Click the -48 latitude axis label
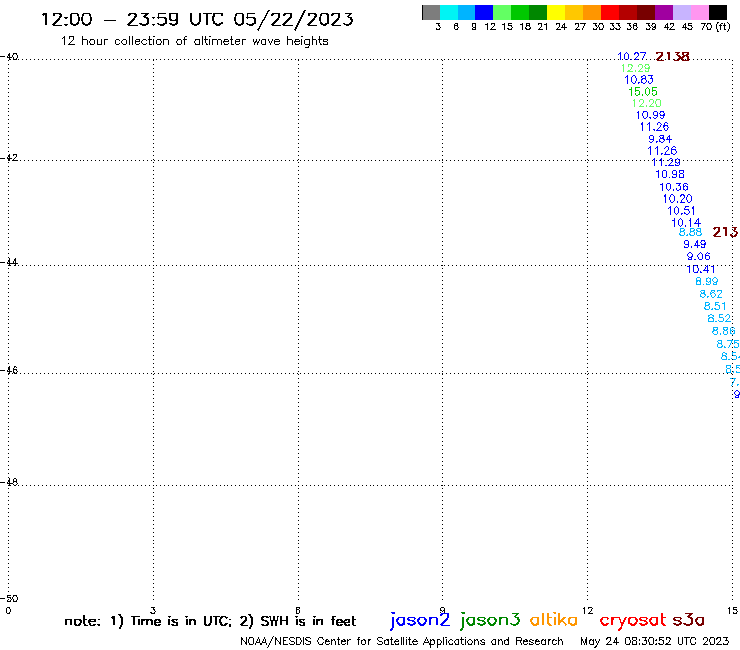The height and width of the screenshot is (650, 740). tap(9, 482)
